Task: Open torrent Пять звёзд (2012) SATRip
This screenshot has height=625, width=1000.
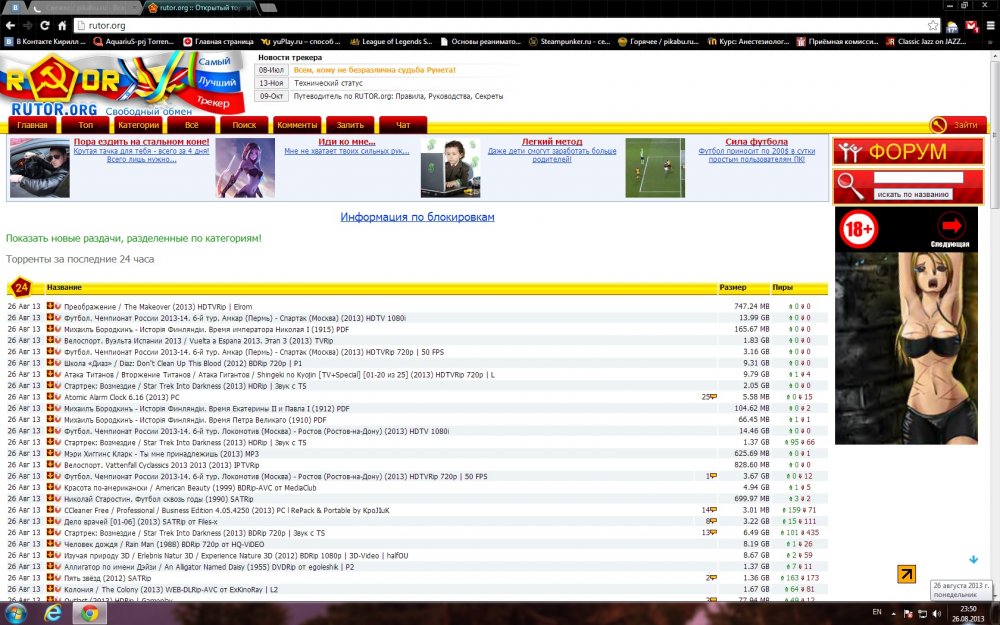Action: click(108, 578)
